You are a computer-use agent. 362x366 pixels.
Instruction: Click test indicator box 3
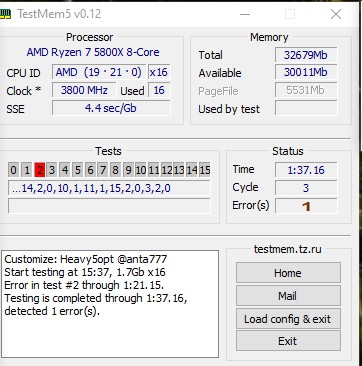[x=52, y=170]
